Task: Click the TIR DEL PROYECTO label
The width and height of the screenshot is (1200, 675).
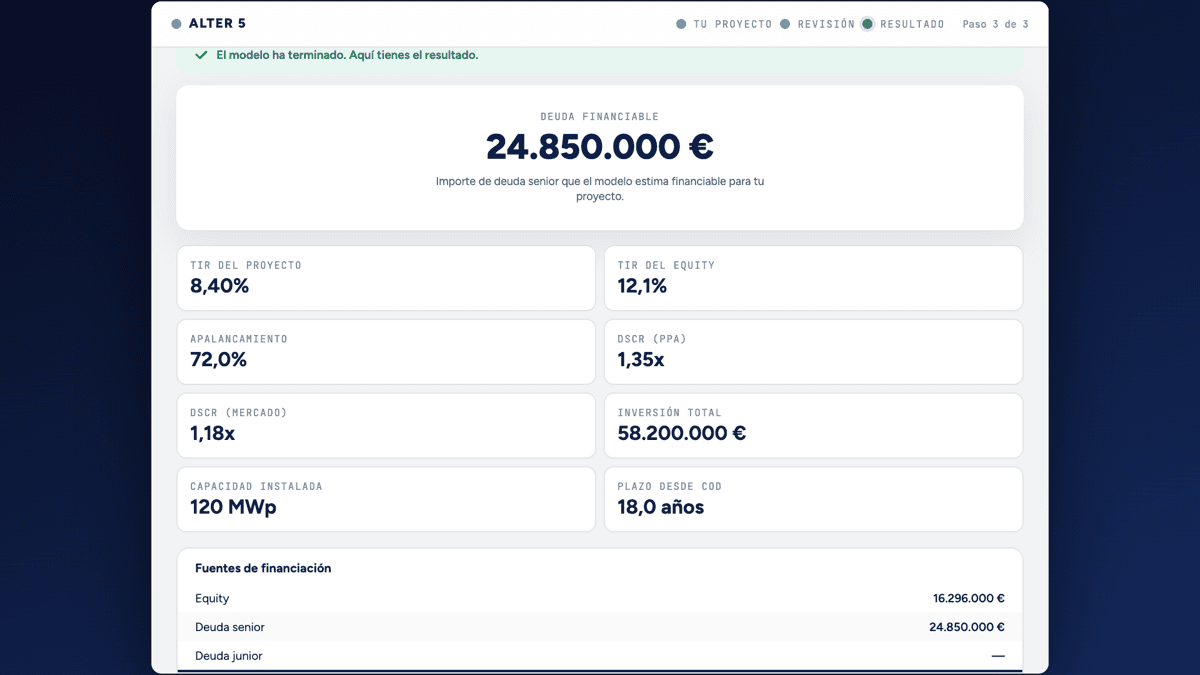Action: coord(246,265)
